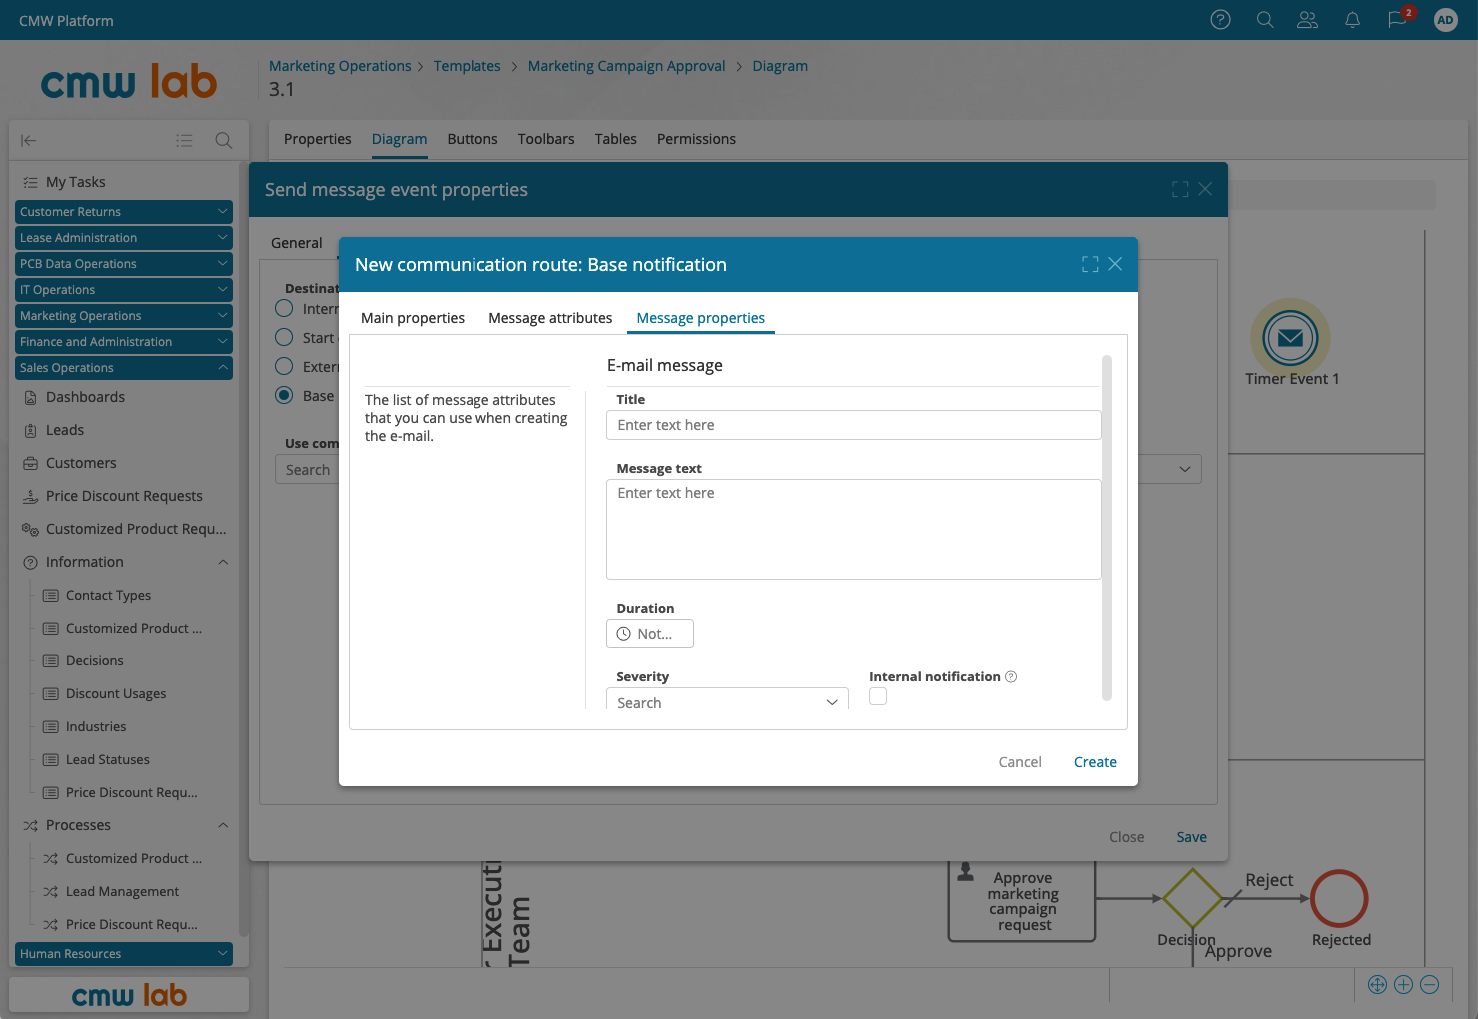1478x1019 pixels.
Task: Select the Start destination radio button
Action: click(x=284, y=337)
